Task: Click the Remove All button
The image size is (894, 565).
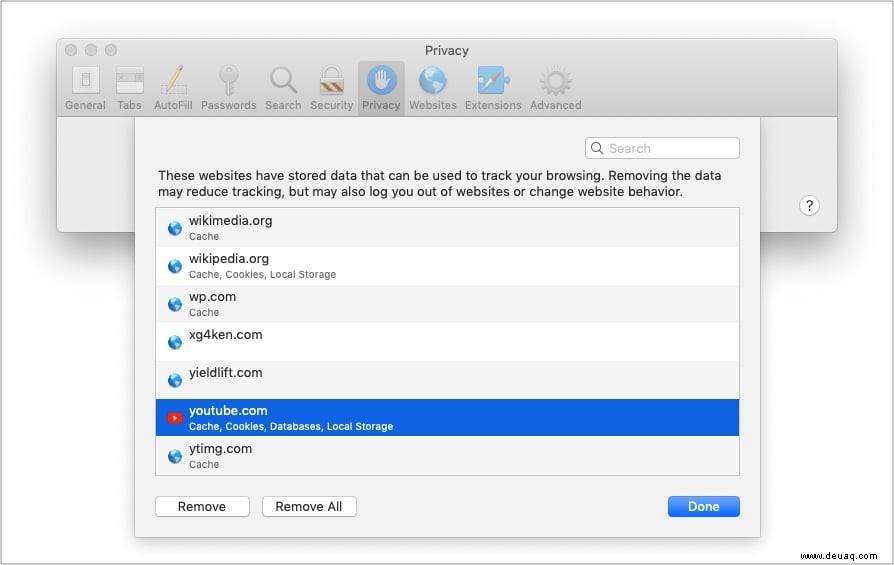Action: (x=309, y=506)
